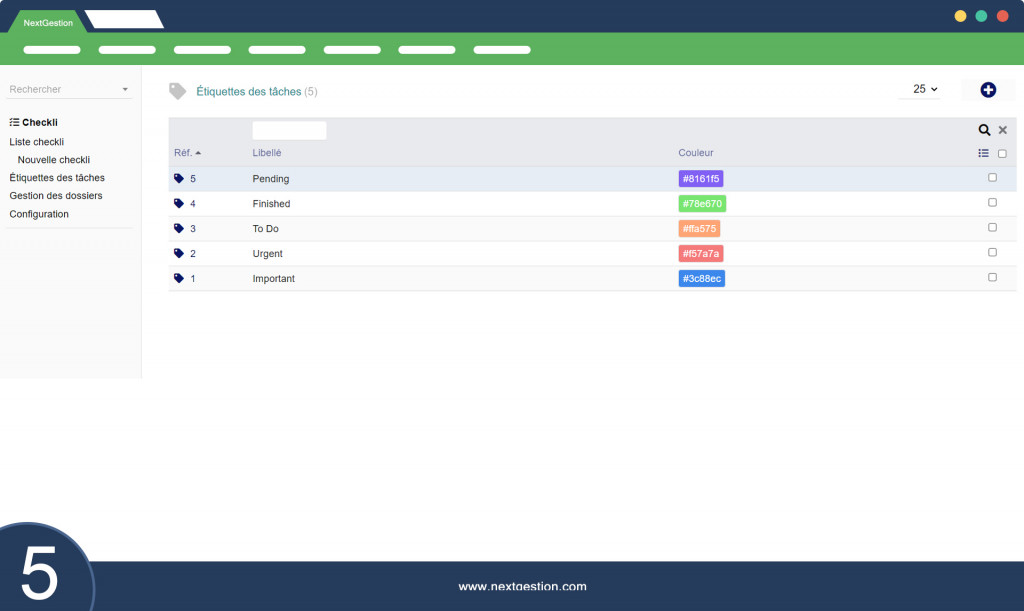Toggle the select-all checkbox in header
The height and width of the screenshot is (611, 1024).
coord(1002,153)
